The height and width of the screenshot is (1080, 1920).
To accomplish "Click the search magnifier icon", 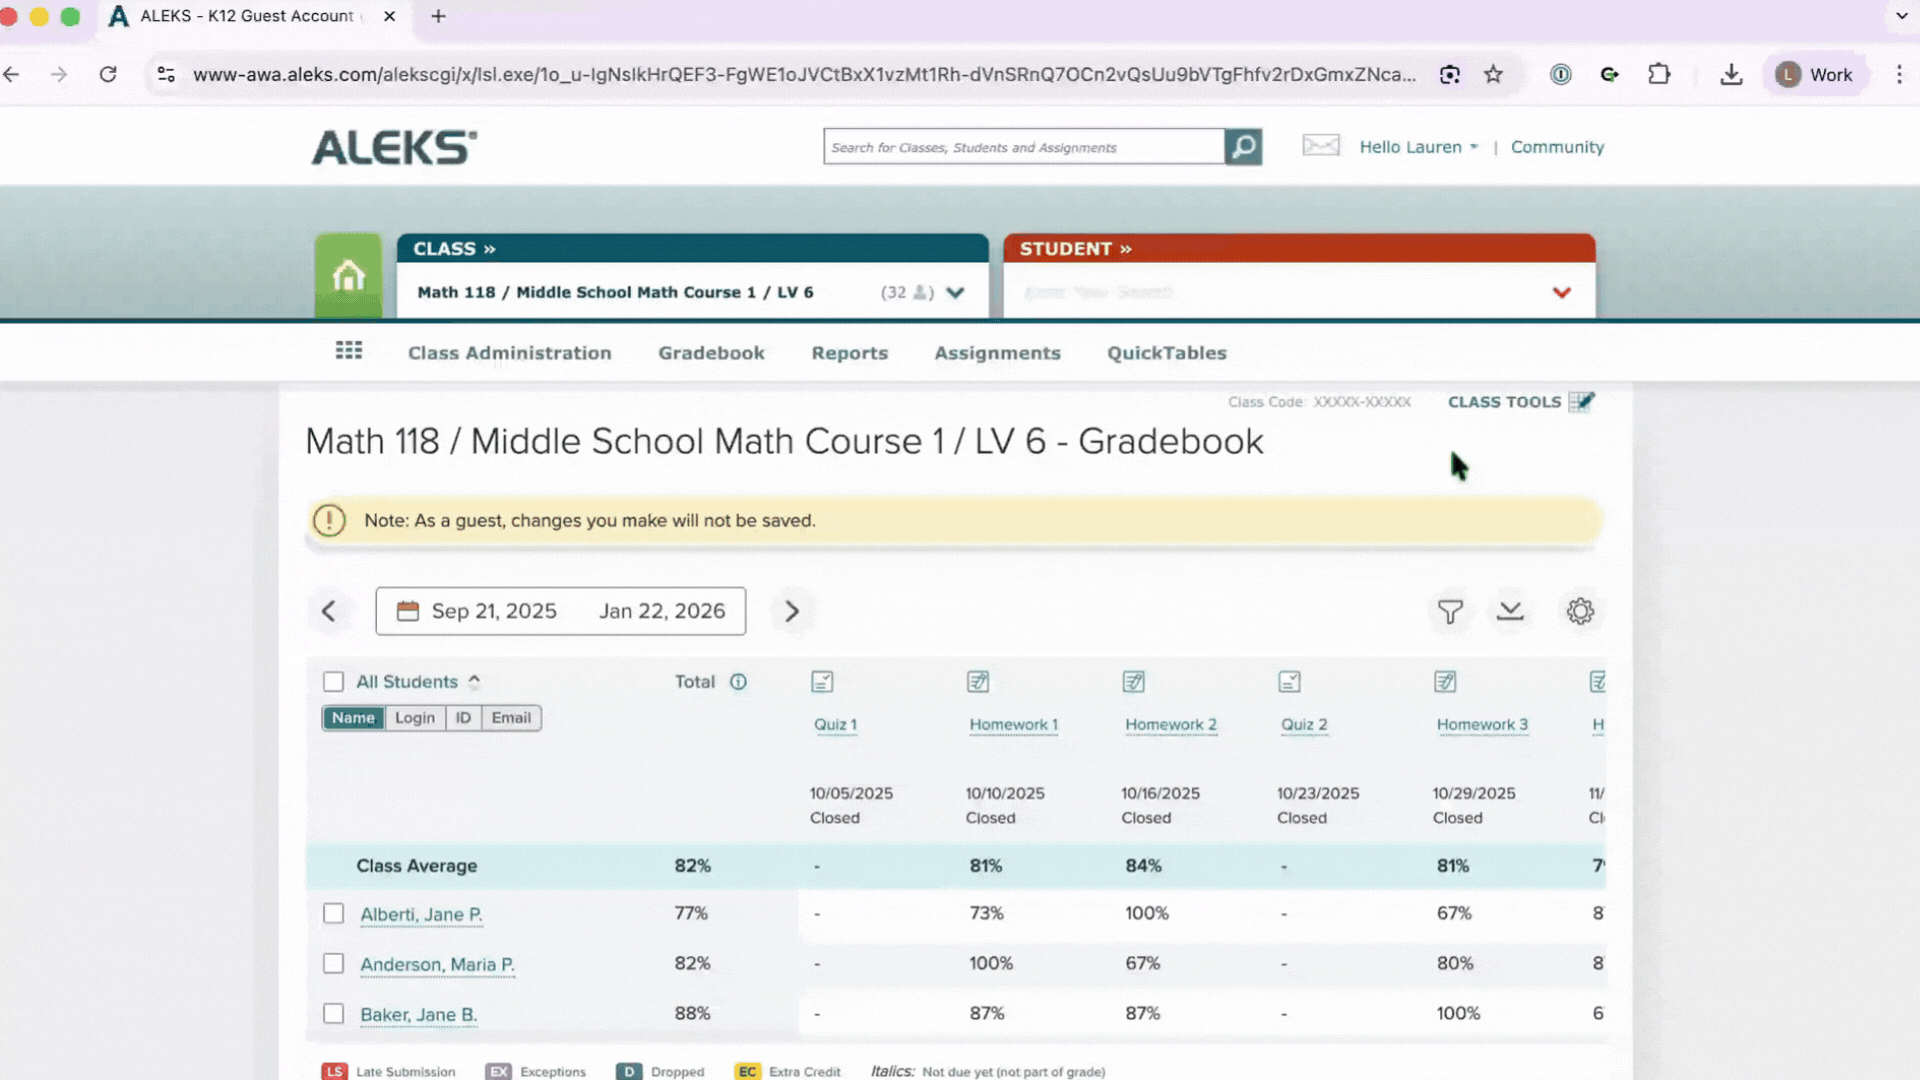I will (1243, 146).
